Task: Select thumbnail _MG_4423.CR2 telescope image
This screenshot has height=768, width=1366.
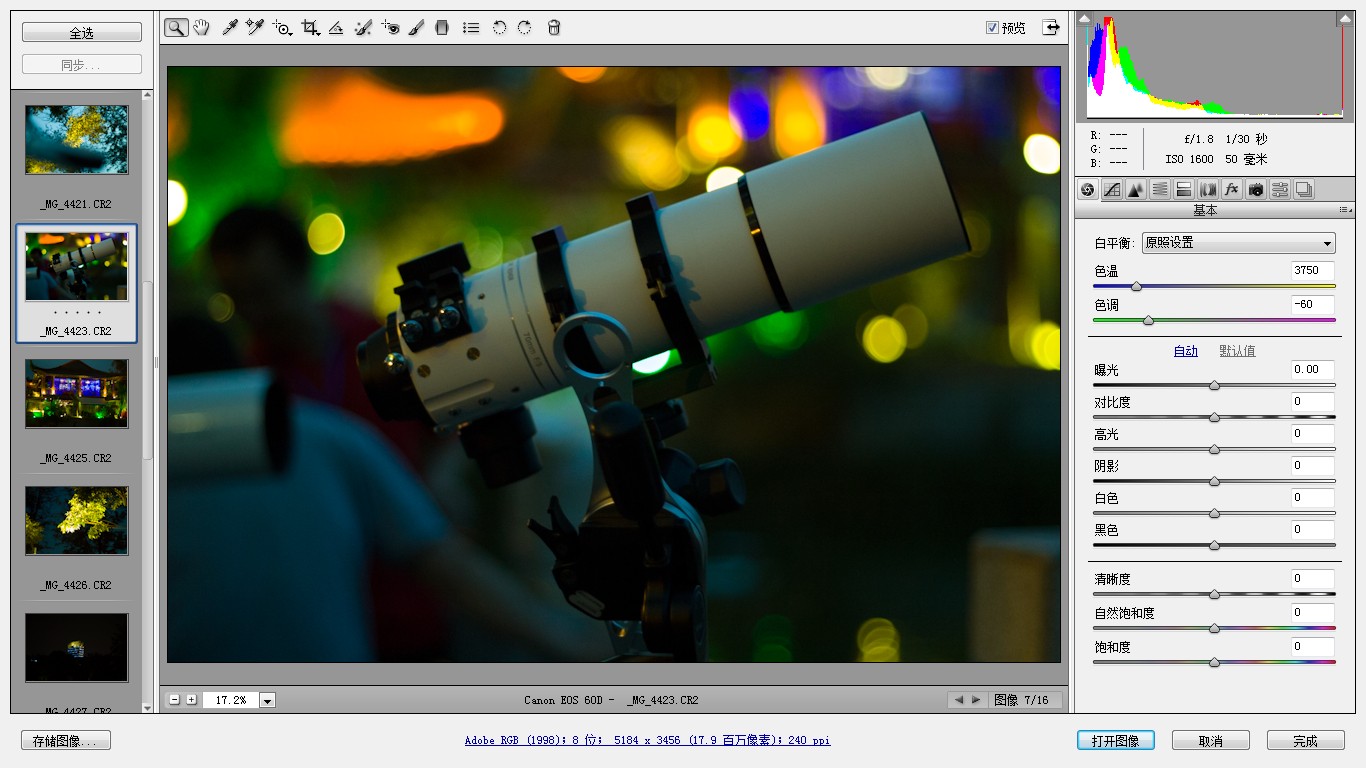Action: click(x=77, y=267)
